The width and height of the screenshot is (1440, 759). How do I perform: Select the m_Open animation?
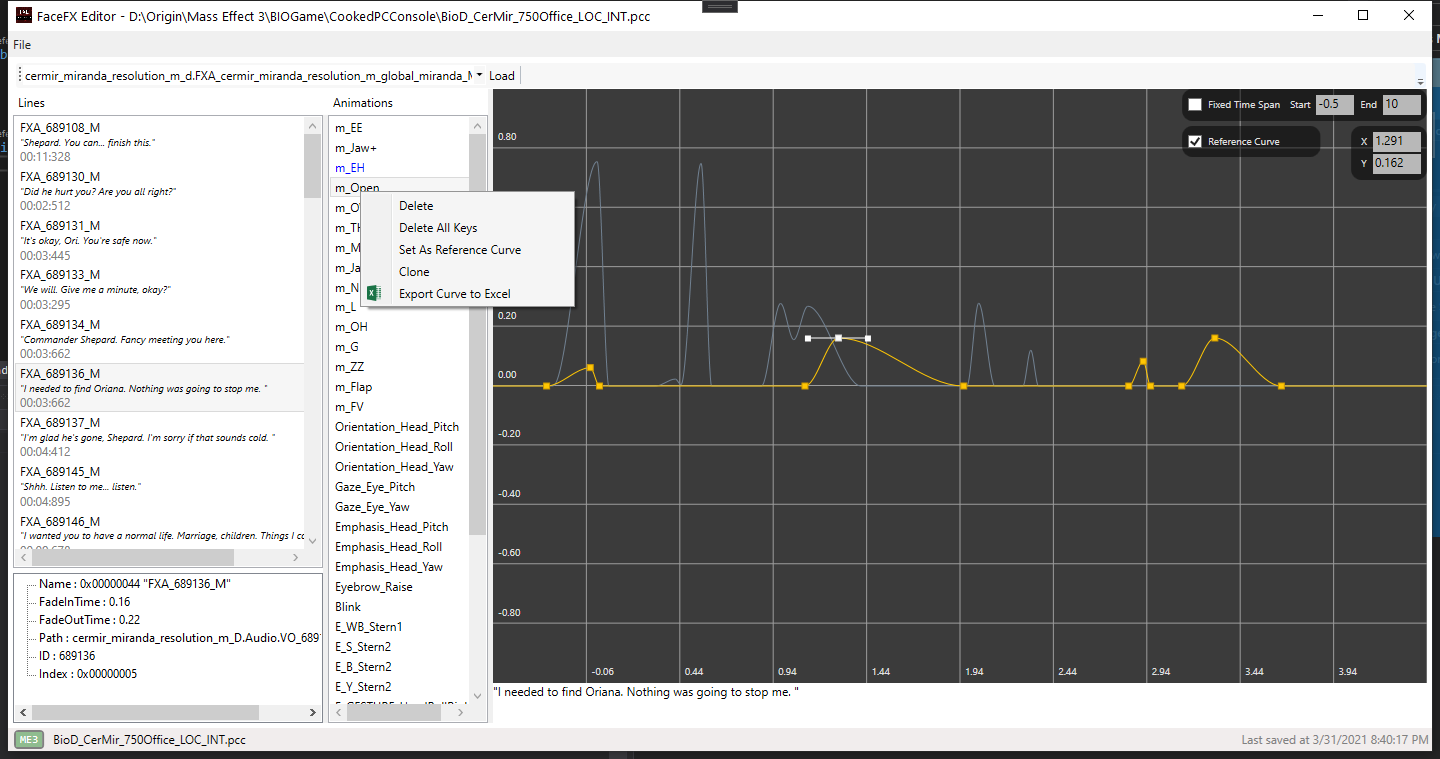click(357, 188)
